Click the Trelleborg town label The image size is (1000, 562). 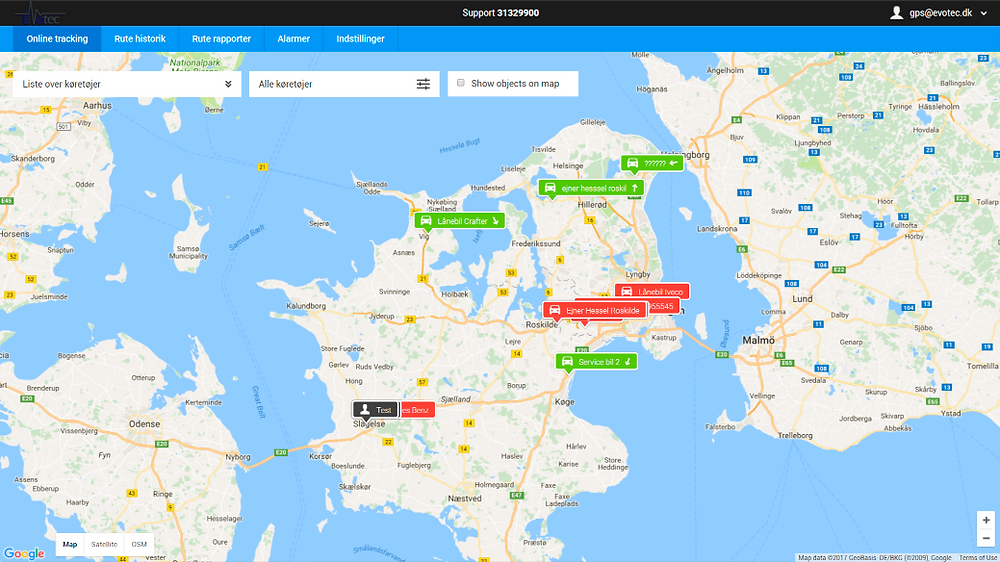[x=795, y=436]
